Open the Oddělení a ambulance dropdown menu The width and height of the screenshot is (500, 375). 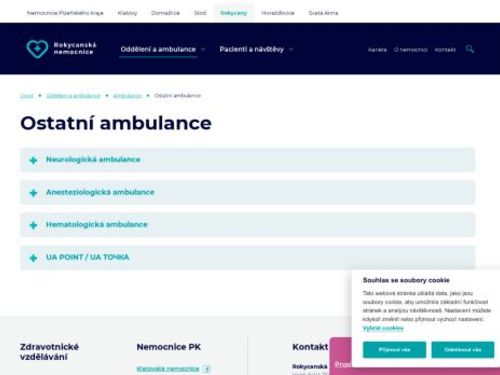pyautogui.click(x=162, y=49)
